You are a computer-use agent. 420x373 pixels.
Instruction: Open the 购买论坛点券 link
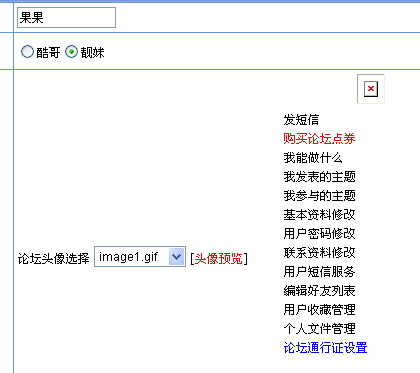[x=319, y=139]
